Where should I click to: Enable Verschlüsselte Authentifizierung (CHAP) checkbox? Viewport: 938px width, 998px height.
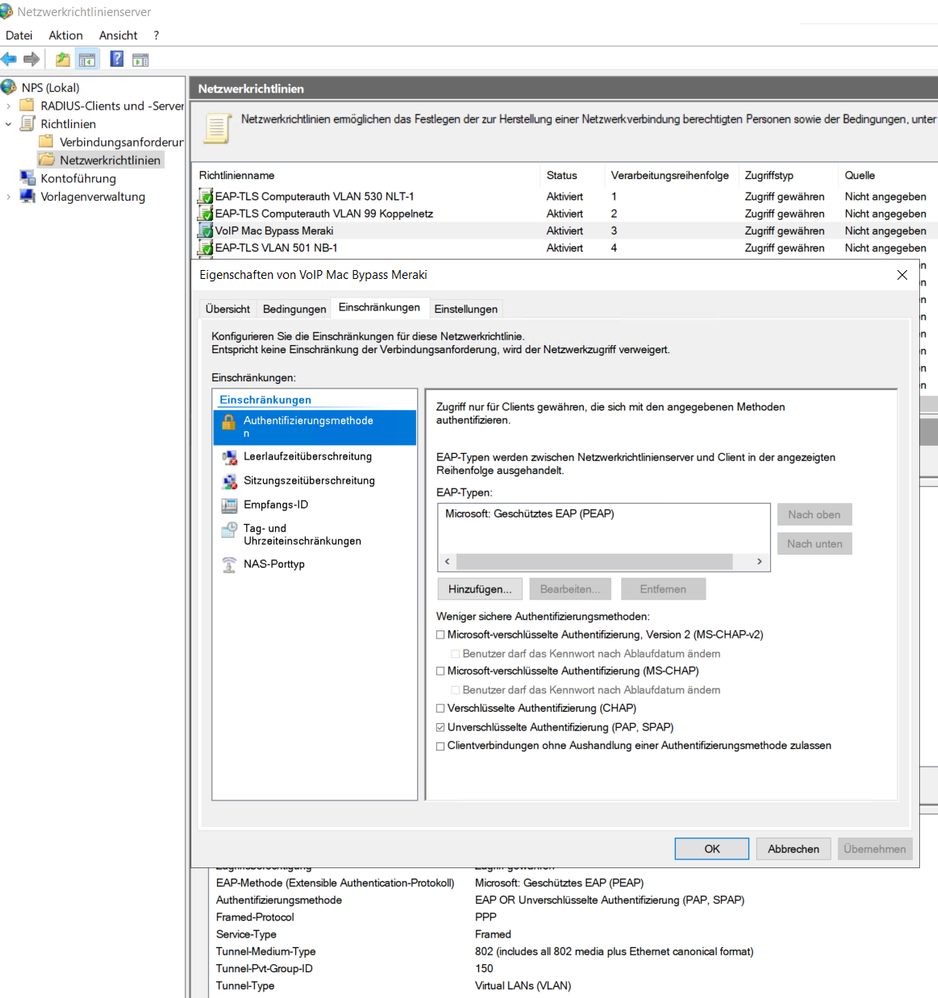click(441, 709)
